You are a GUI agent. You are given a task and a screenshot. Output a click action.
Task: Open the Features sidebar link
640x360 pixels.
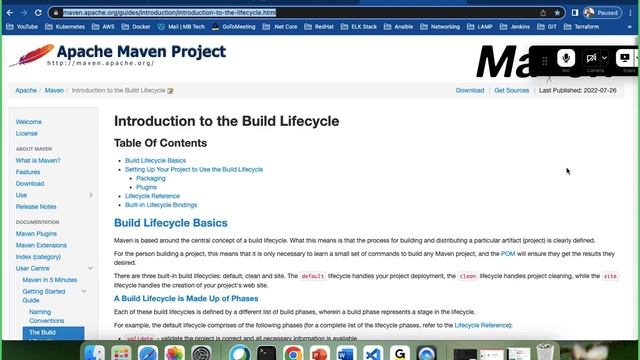point(28,172)
